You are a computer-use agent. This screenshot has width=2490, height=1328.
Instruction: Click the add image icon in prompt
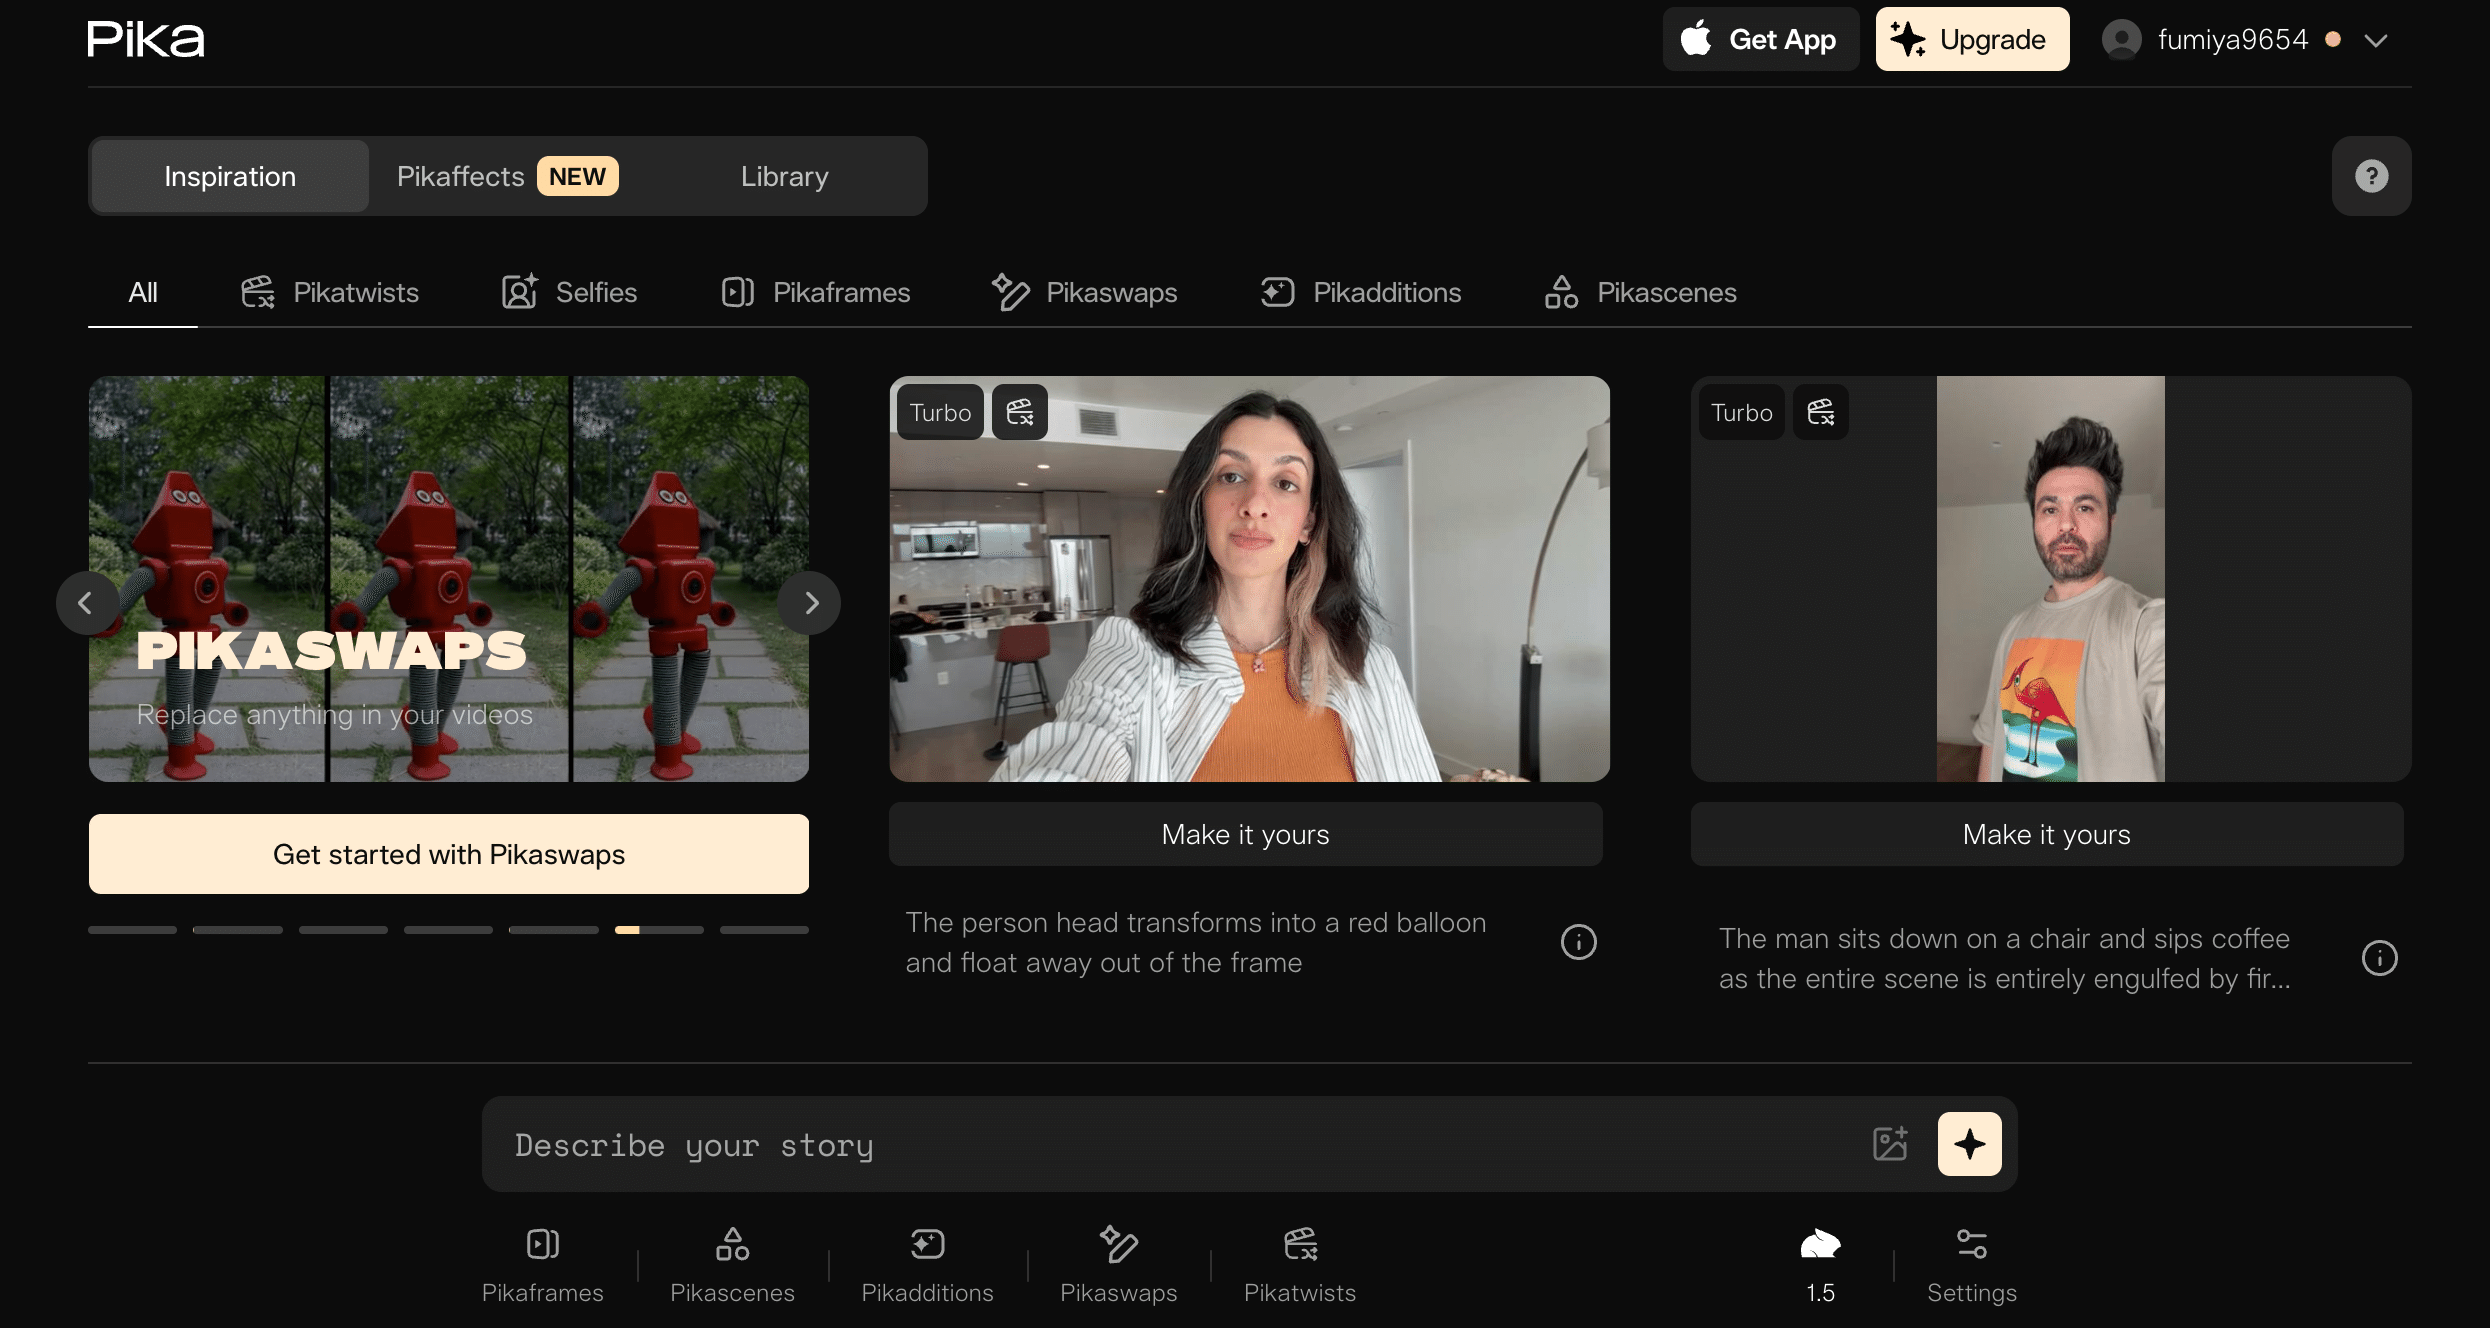point(1890,1144)
